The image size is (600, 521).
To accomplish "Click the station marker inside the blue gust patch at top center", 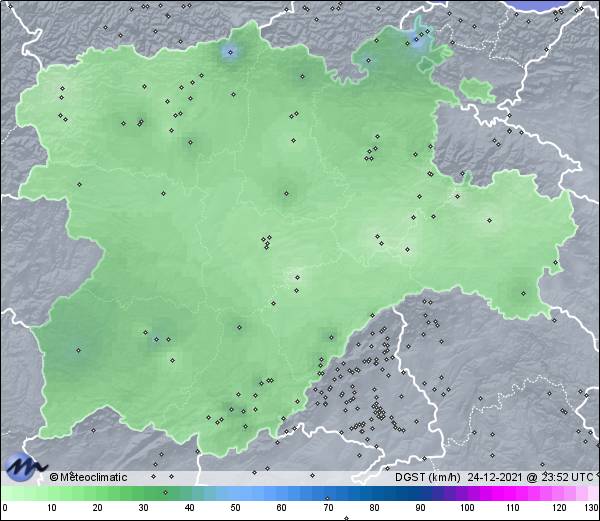I will (x=230, y=52).
